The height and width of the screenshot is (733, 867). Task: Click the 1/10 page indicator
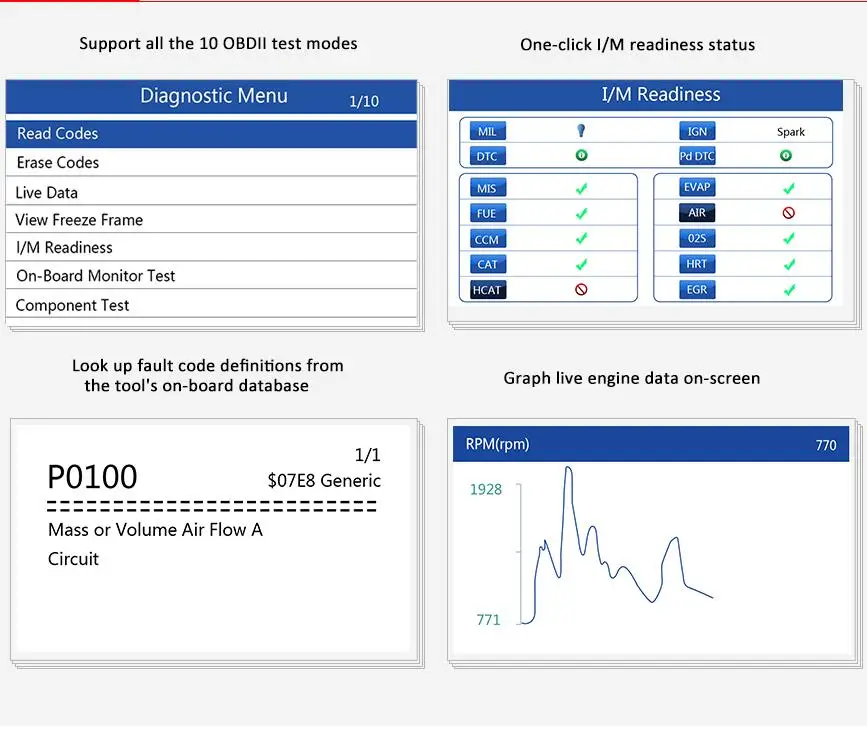click(x=364, y=101)
